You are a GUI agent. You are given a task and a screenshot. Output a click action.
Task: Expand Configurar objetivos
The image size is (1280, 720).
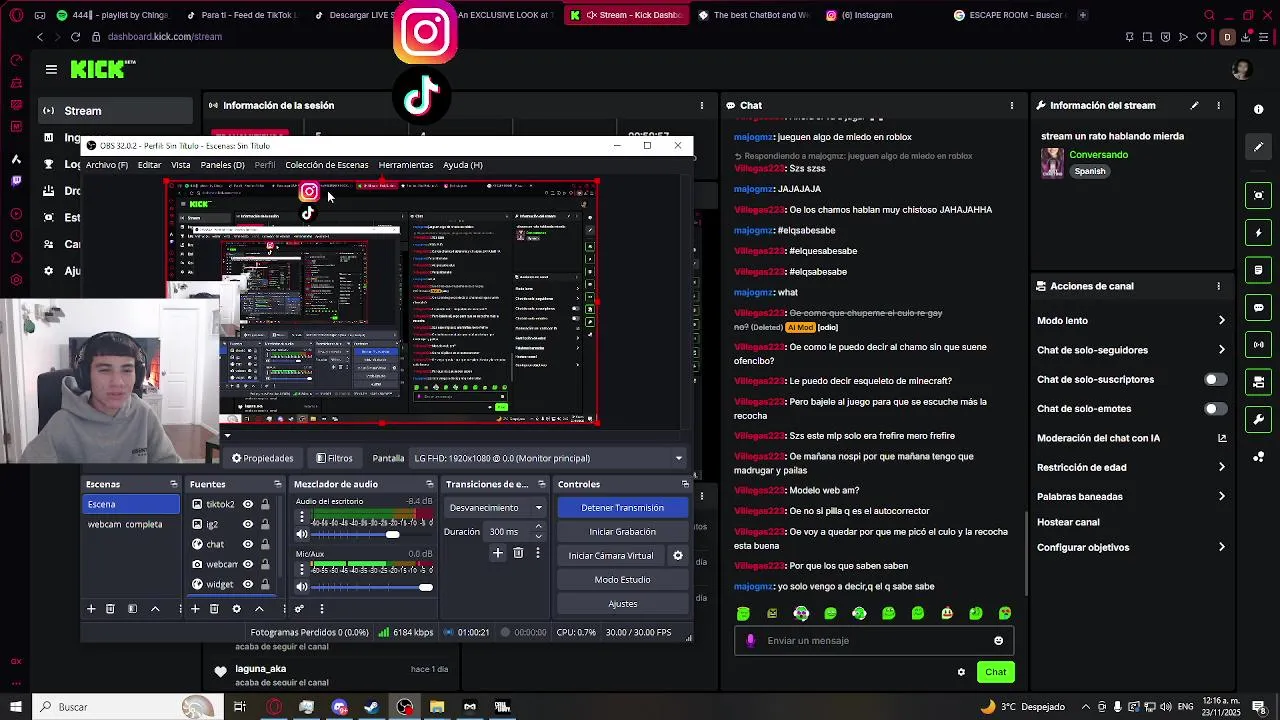coord(1221,548)
